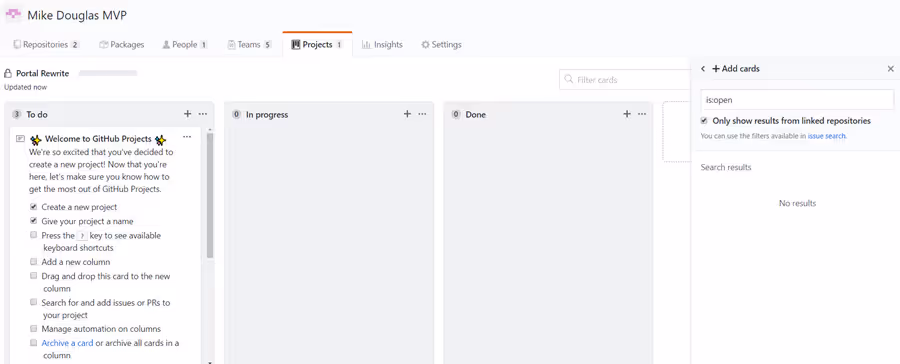
Task: Uncheck Create a new project checkbox
Action: [34, 207]
